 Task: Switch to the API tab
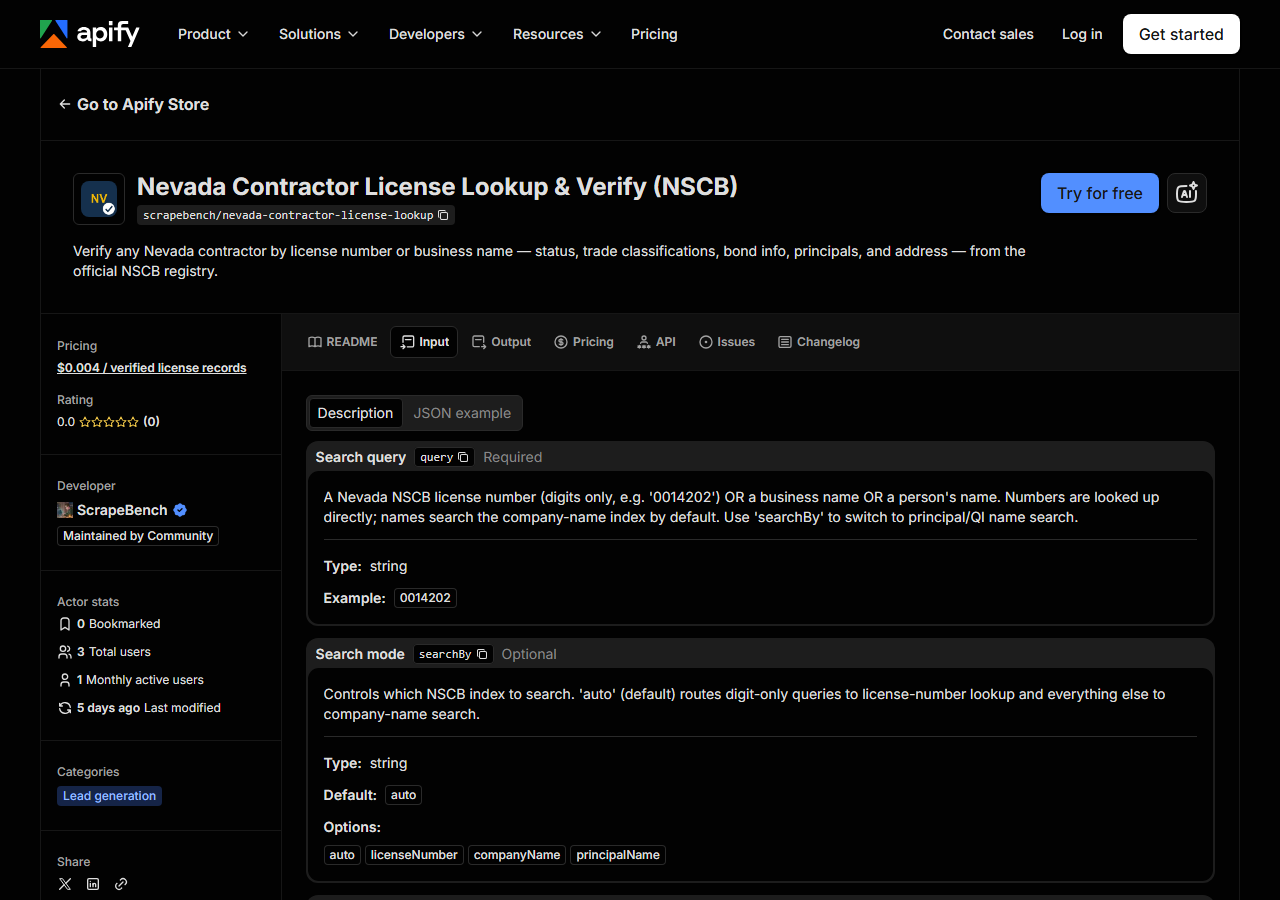pos(656,342)
